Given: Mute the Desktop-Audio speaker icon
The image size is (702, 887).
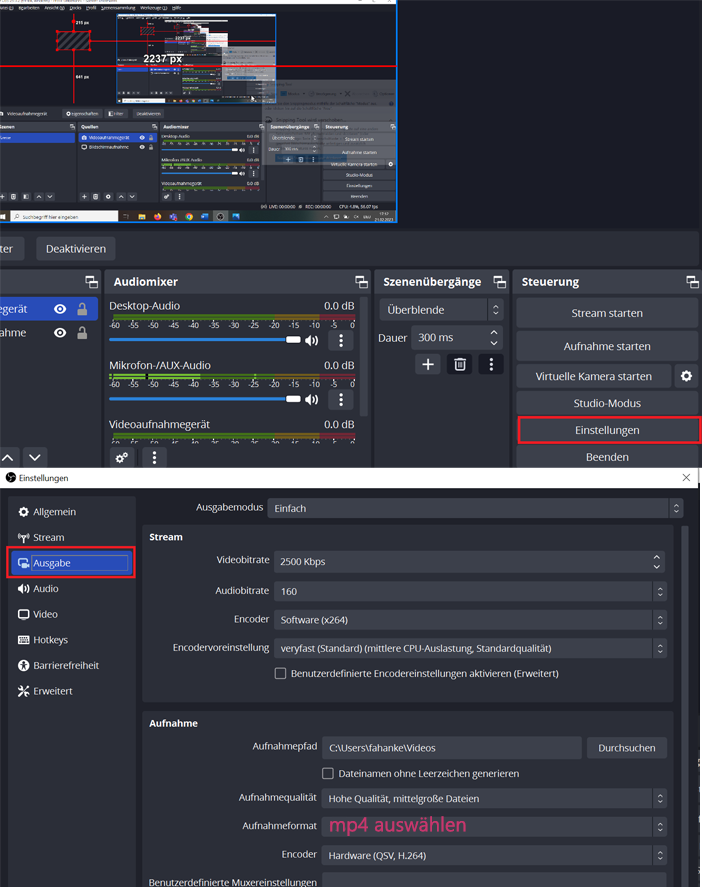Looking at the screenshot, I should pos(312,340).
